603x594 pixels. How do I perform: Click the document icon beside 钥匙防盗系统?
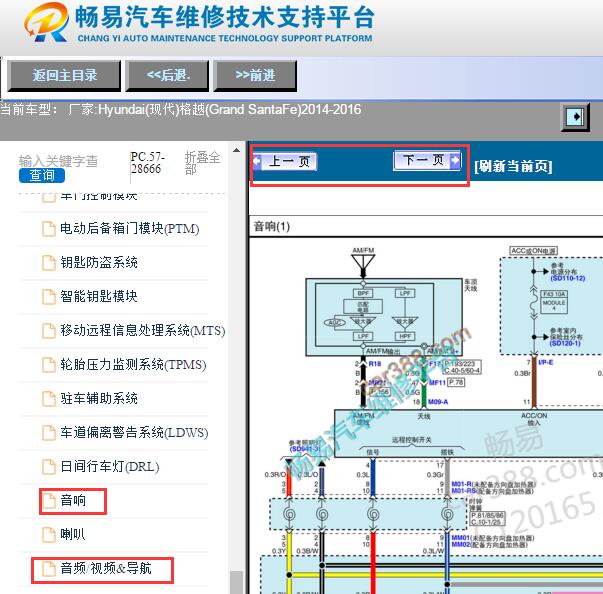point(49,263)
